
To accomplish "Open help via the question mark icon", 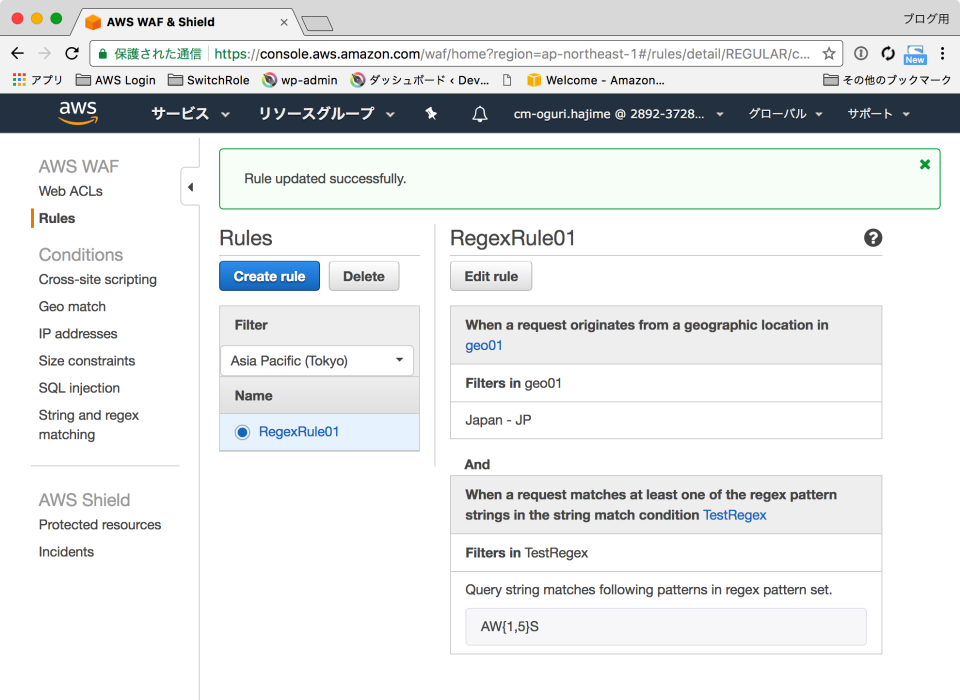I will (873, 239).
